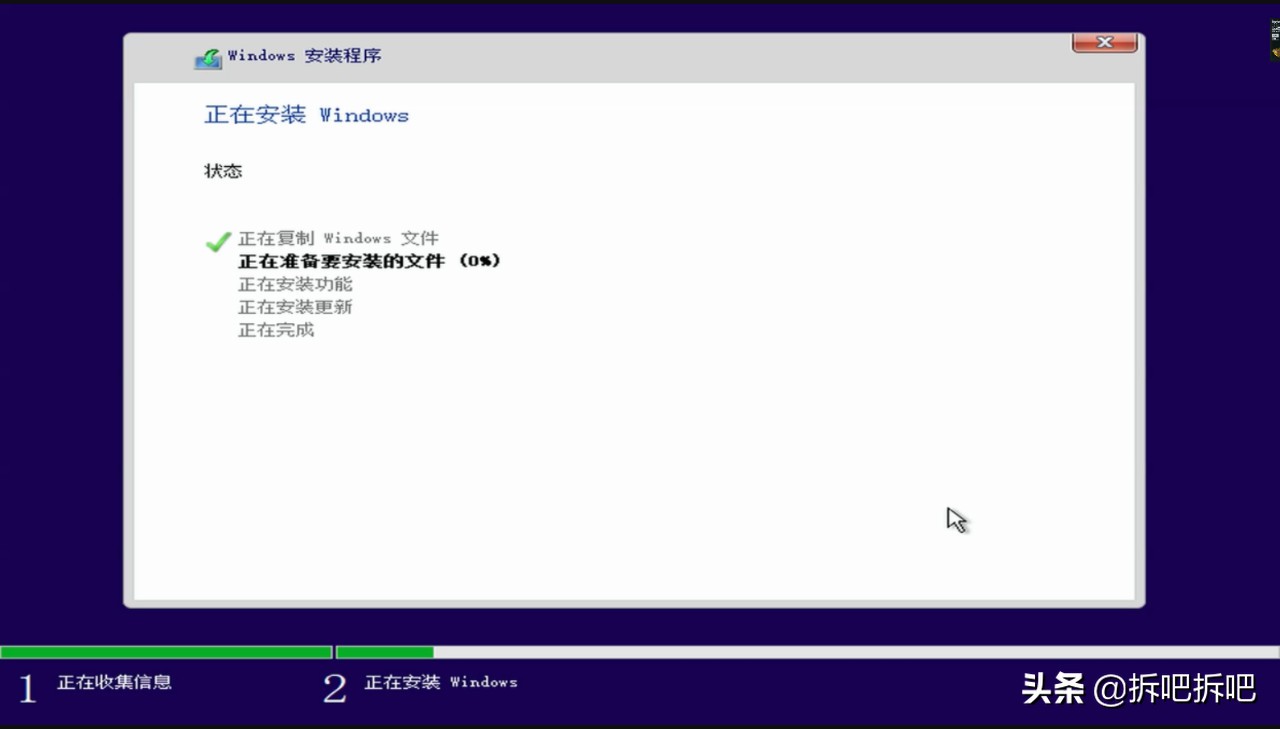Image resolution: width=1280 pixels, height=729 pixels.
Task: Click the step 1 numeral at the bottom
Action: click(x=27, y=685)
